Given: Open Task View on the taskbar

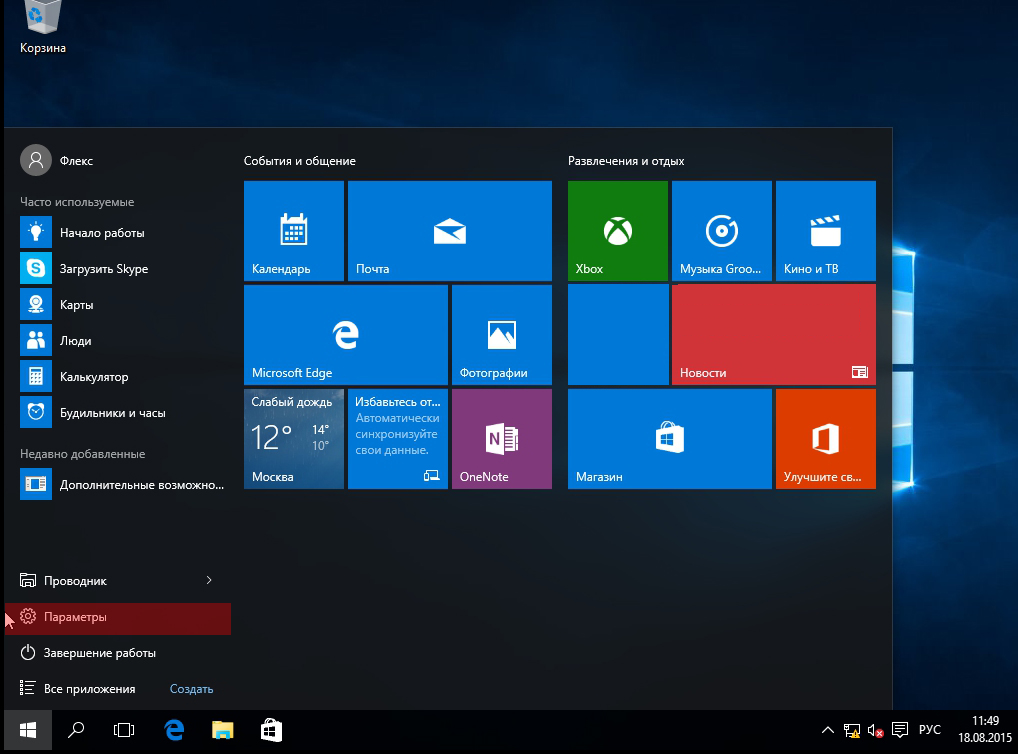Looking at the screenshot, I should tap(124, 731).
